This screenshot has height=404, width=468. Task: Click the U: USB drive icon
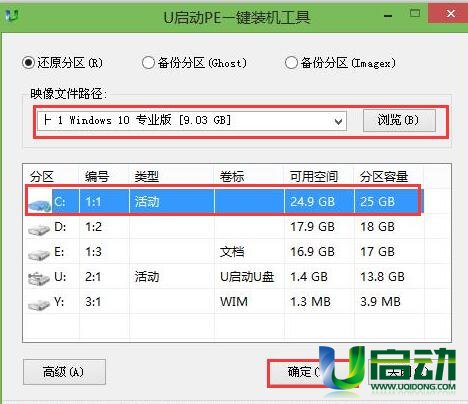(39, 279)
